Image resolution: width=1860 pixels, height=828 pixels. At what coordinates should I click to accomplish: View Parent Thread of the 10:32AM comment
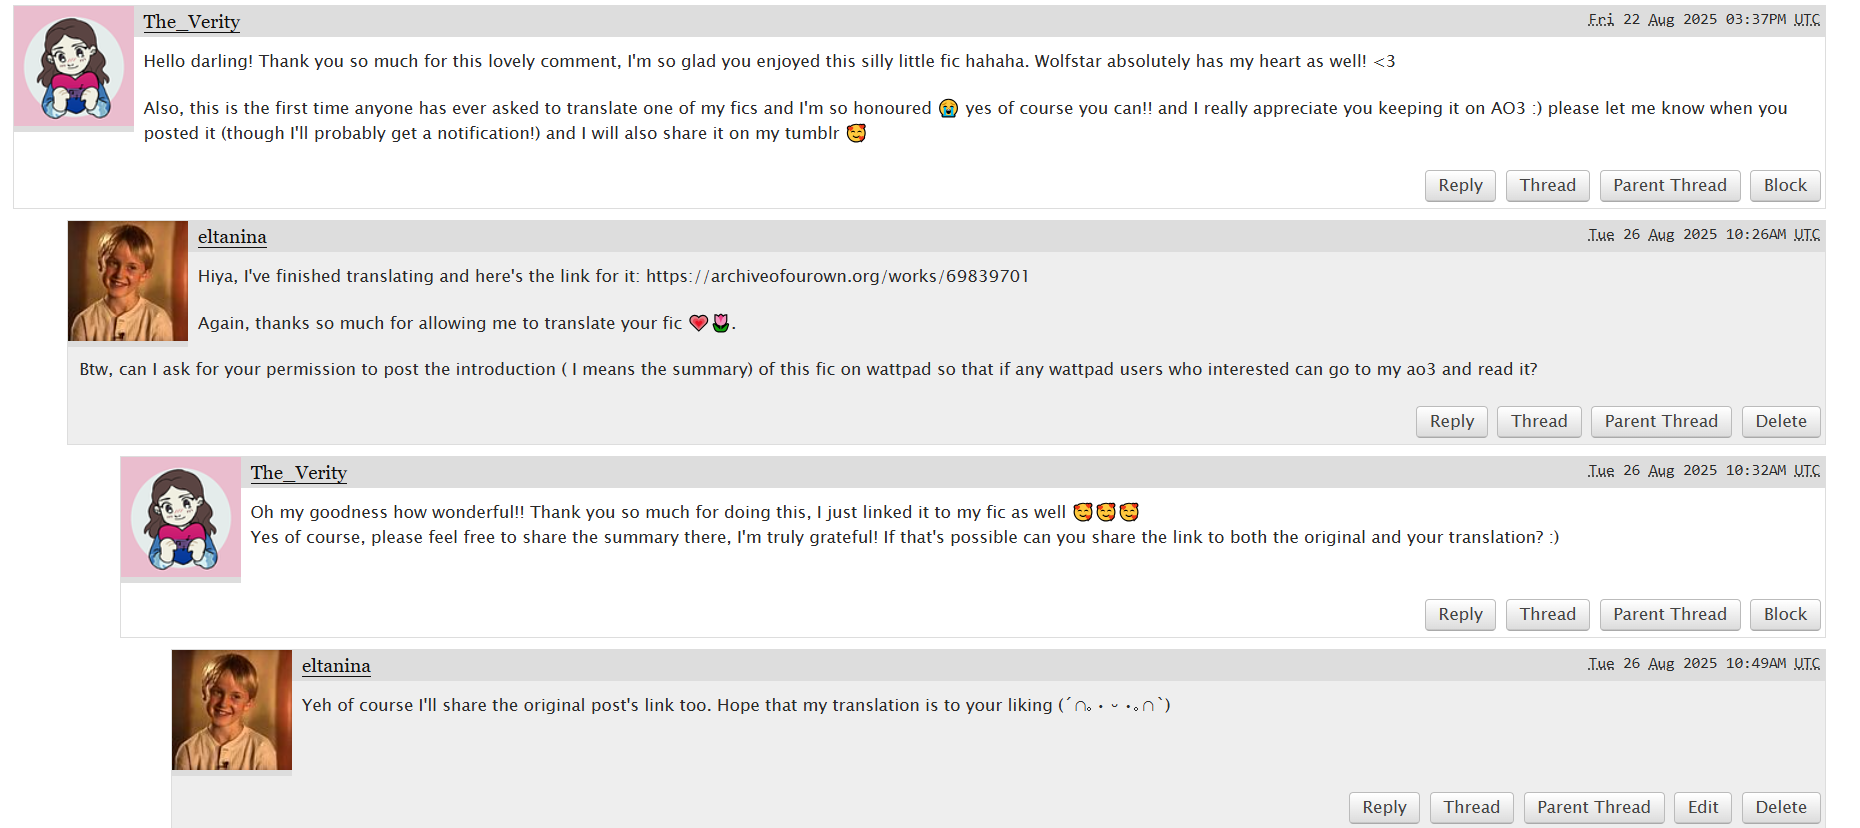click(x=1669, y=615)
